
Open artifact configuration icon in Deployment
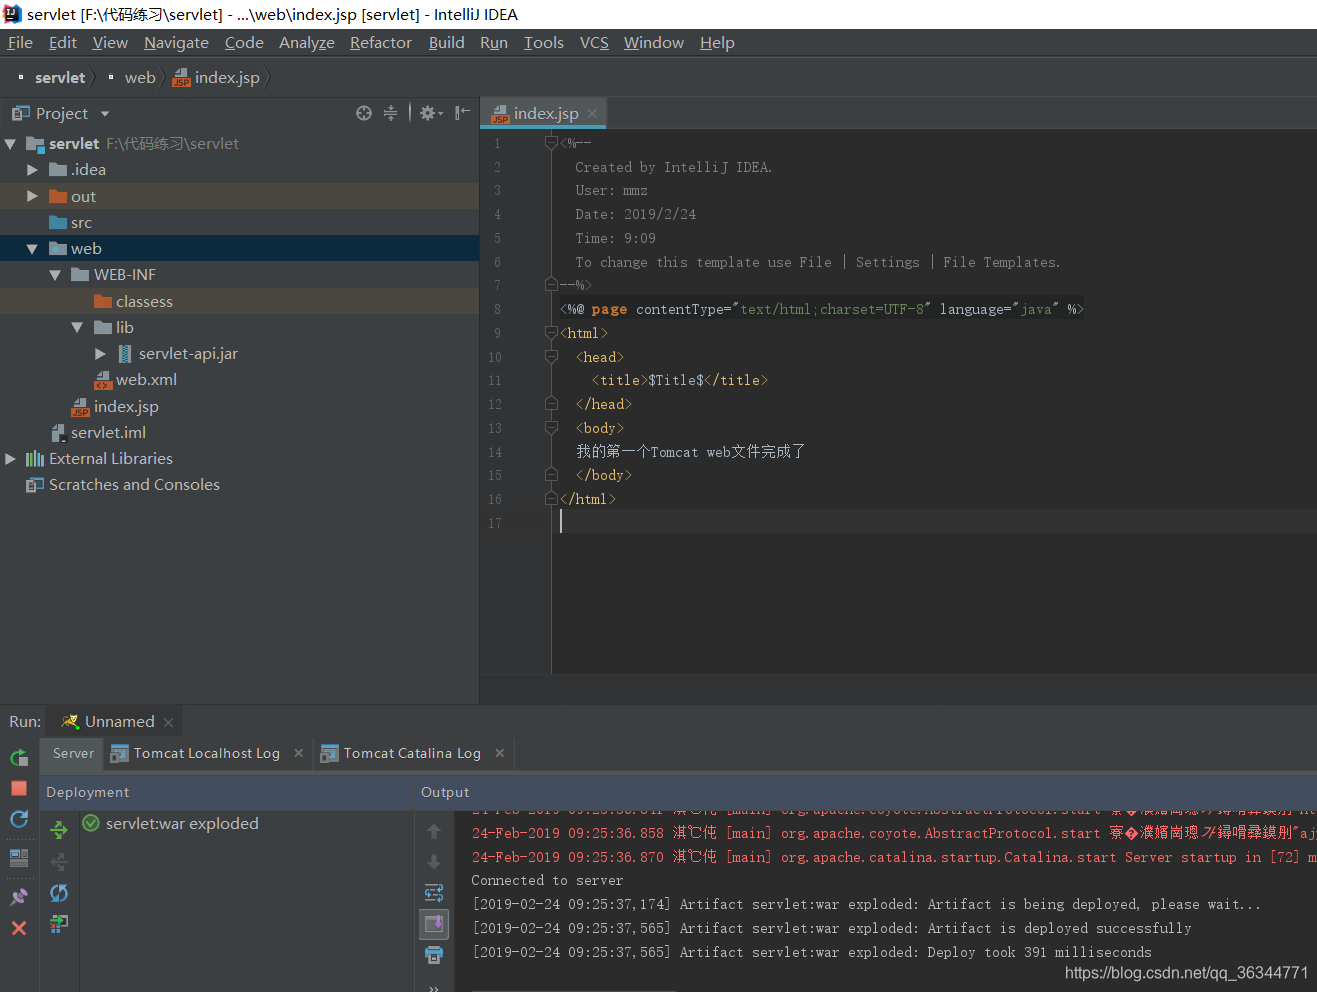pos(59,923)
